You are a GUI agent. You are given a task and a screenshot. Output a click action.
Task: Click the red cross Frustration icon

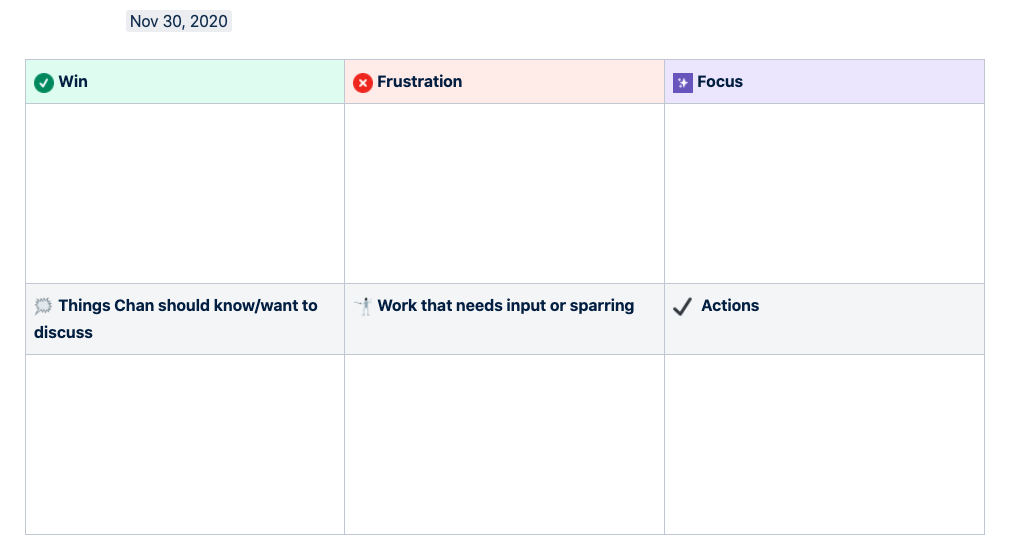pyautogui.click(x=363, y=82)
